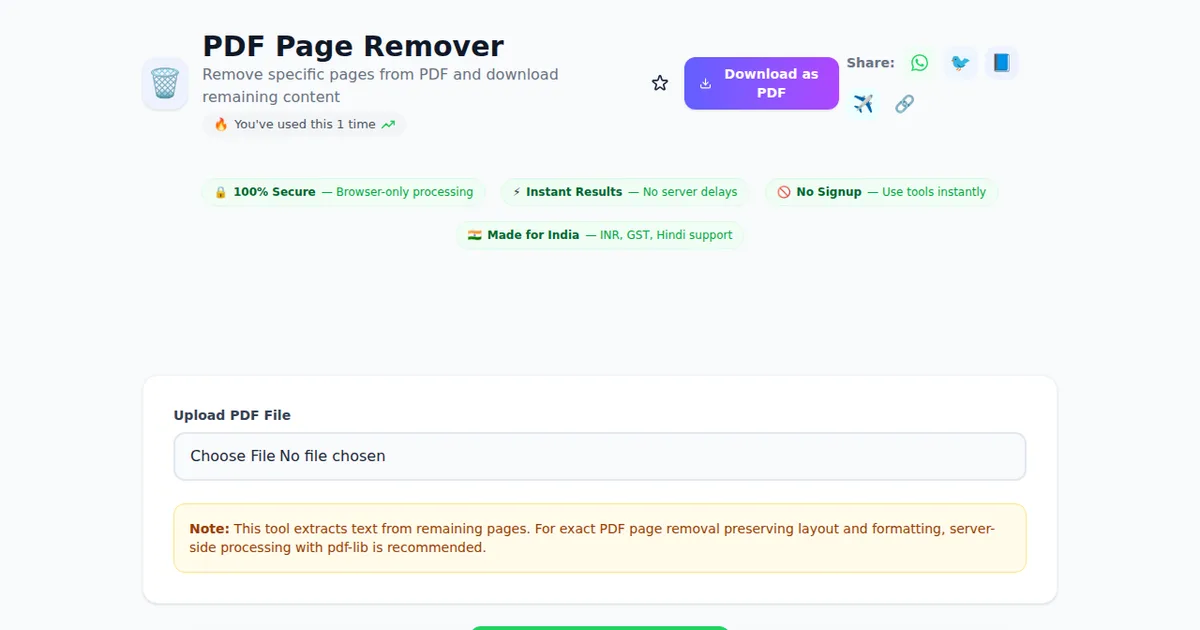Click the PDF Page Remover heading
This screenshot has height=630, width=1200.
pos(353,46)
